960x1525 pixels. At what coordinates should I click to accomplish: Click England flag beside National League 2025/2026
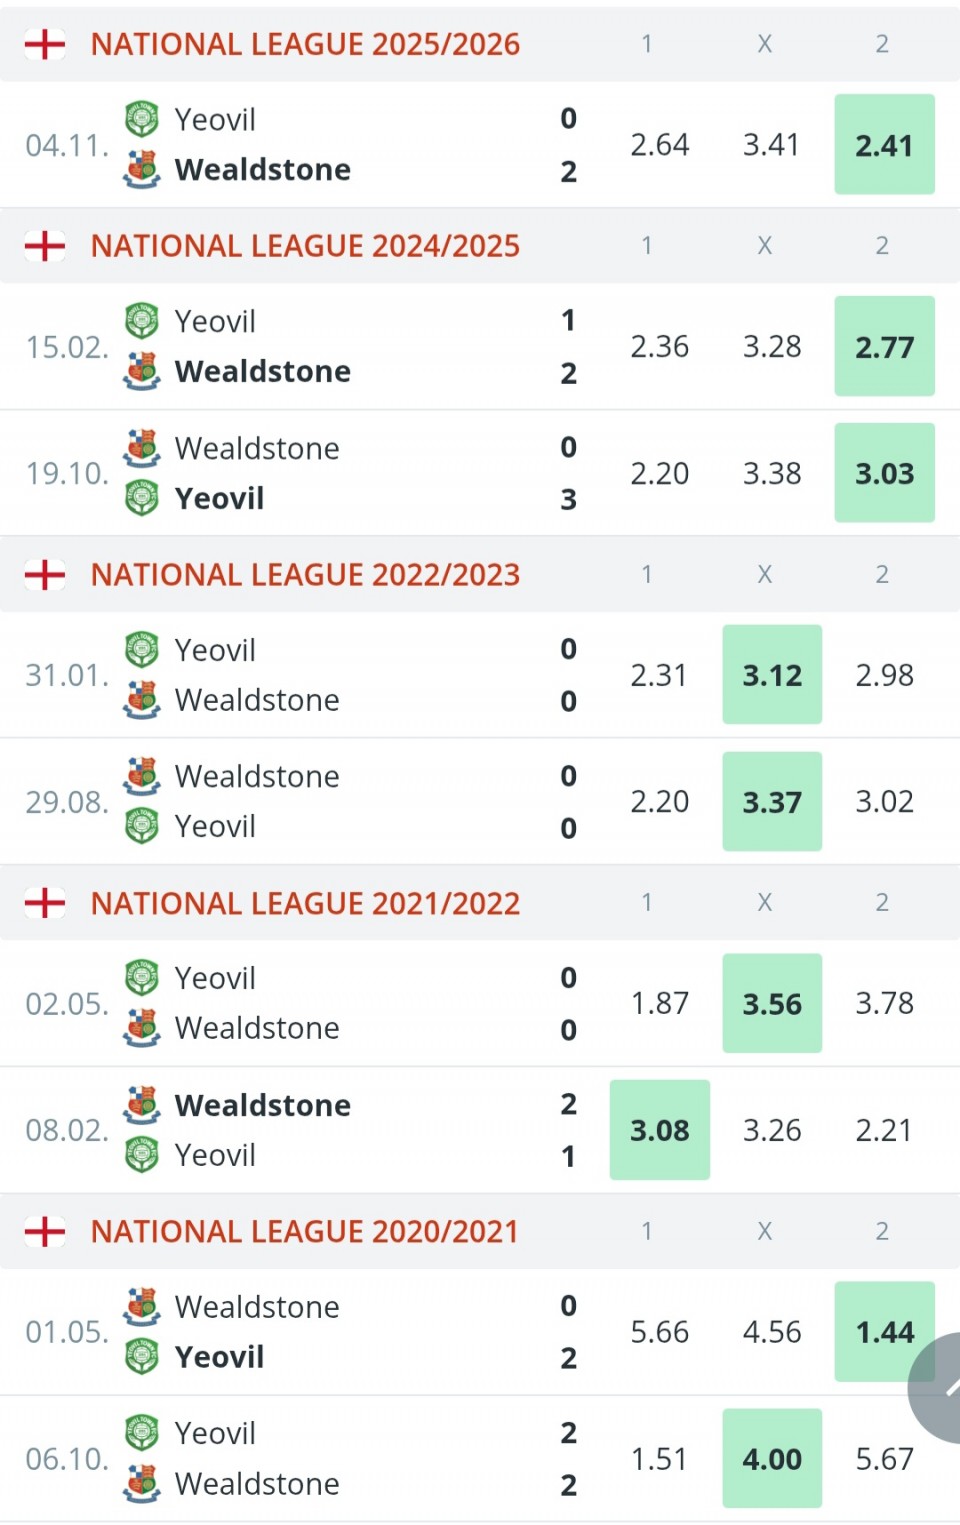[45, 44]
